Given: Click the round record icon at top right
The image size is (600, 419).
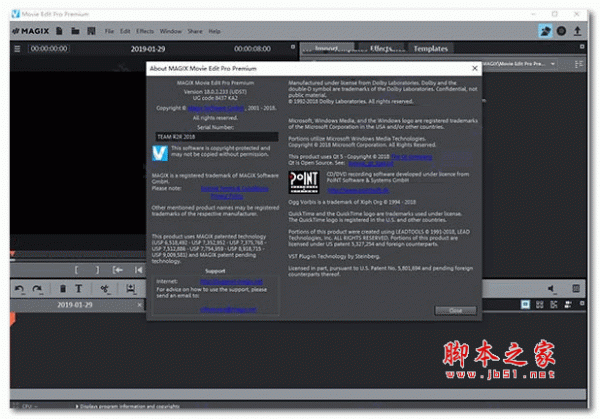Looking at the screenshot, I should point(561,31).
